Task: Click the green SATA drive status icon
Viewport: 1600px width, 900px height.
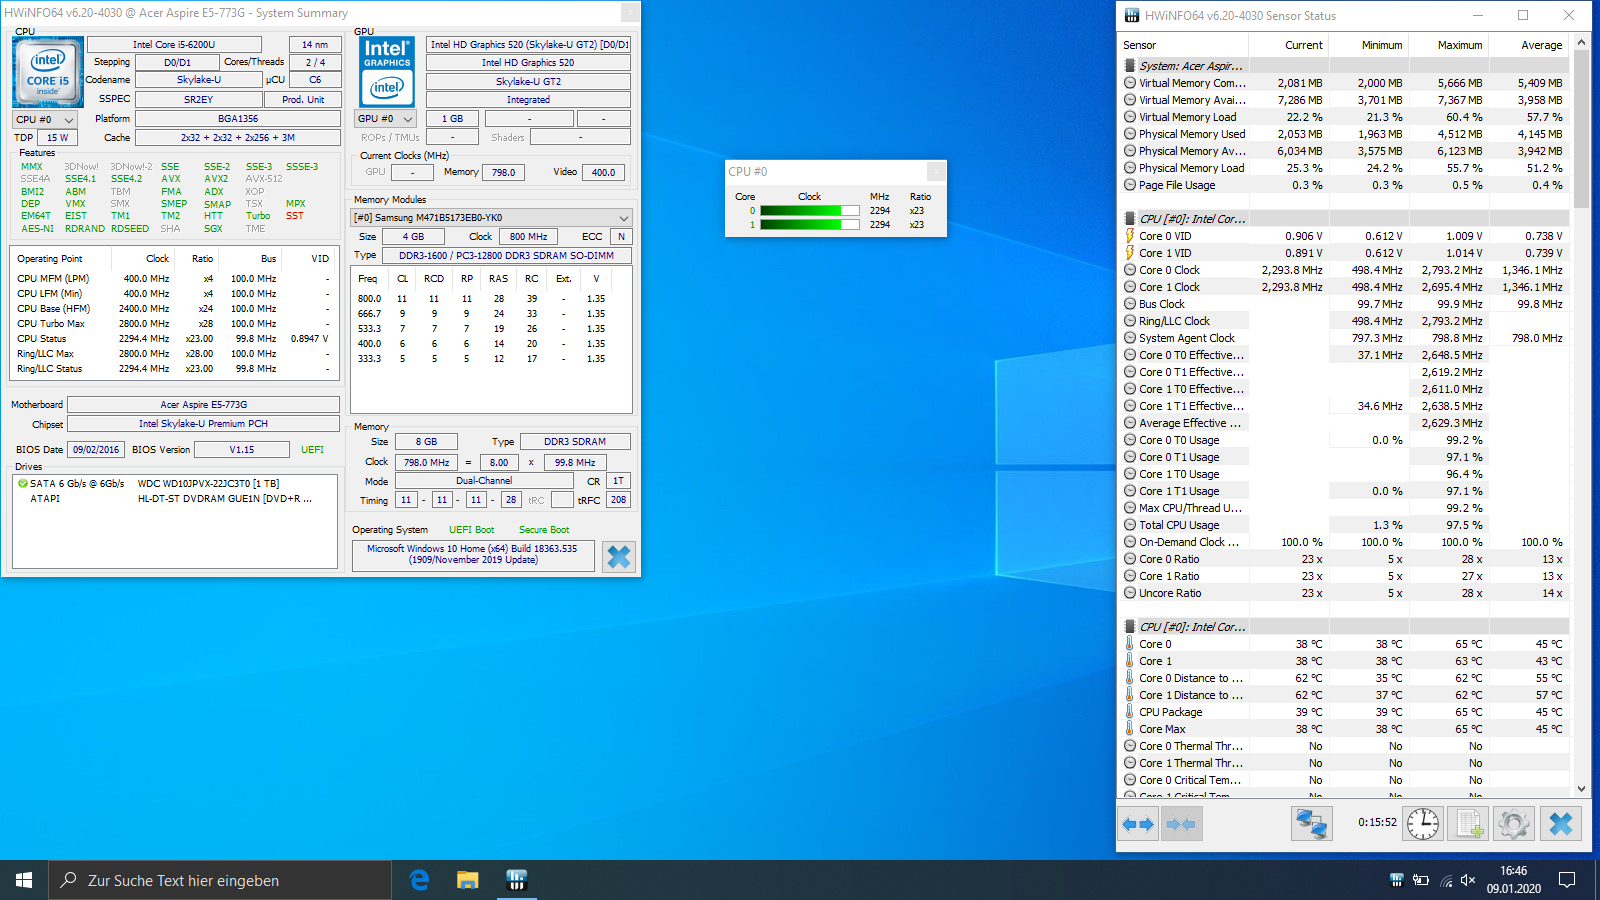Action: (x=22, y=483)
